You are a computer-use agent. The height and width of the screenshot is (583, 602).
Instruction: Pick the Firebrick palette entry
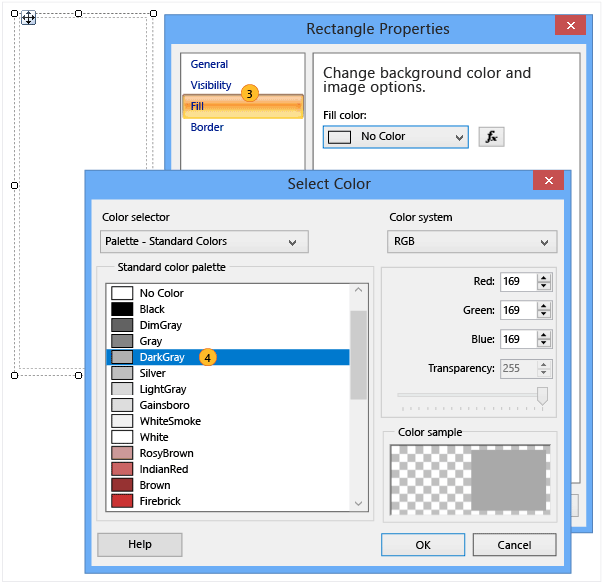228,501
